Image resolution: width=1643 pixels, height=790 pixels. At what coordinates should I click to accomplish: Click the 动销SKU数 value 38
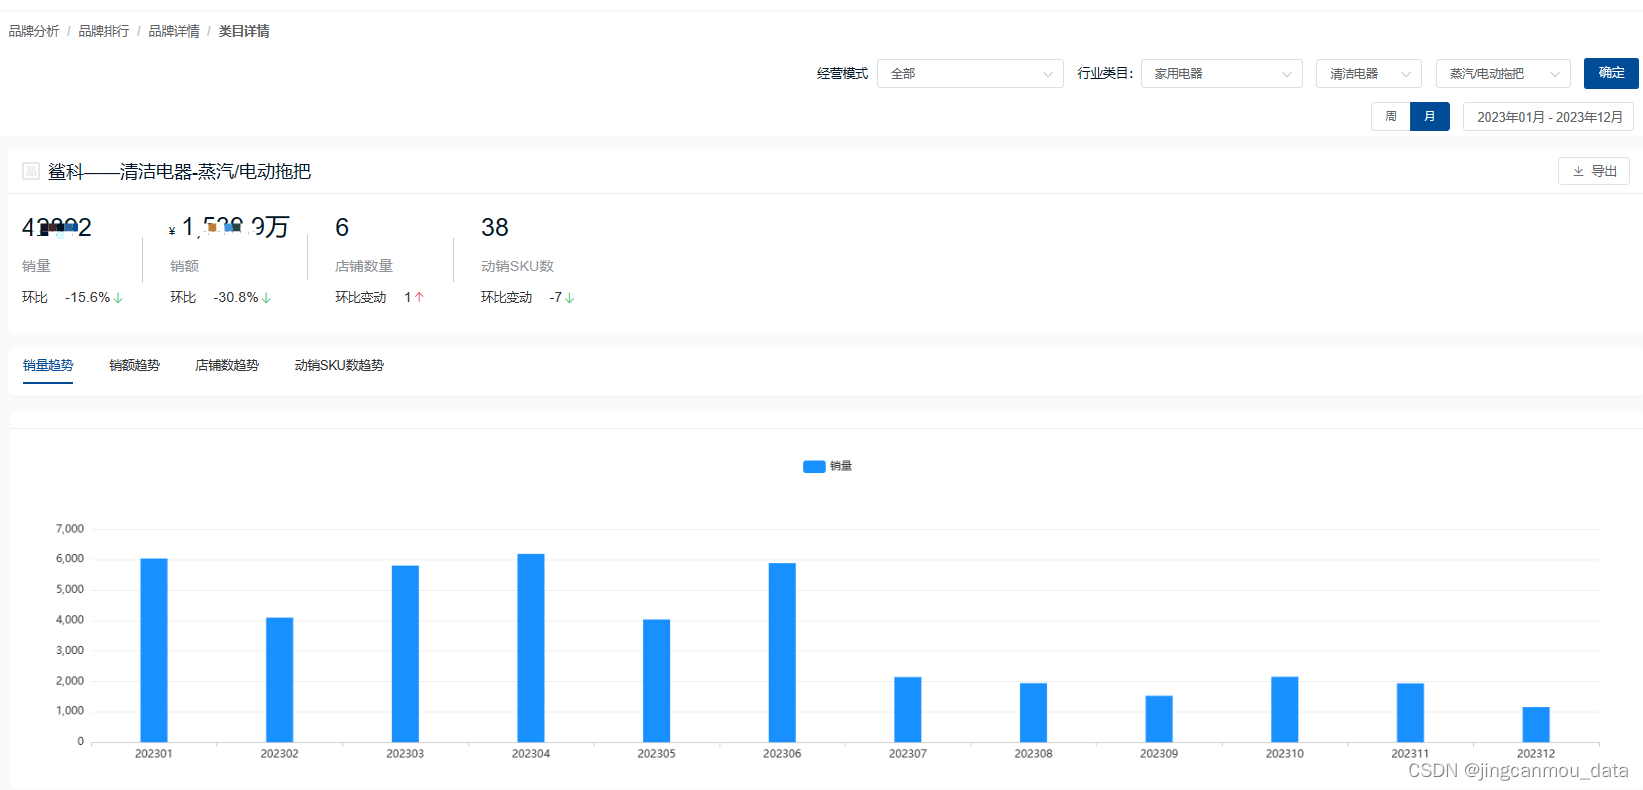tap(495, 228)
